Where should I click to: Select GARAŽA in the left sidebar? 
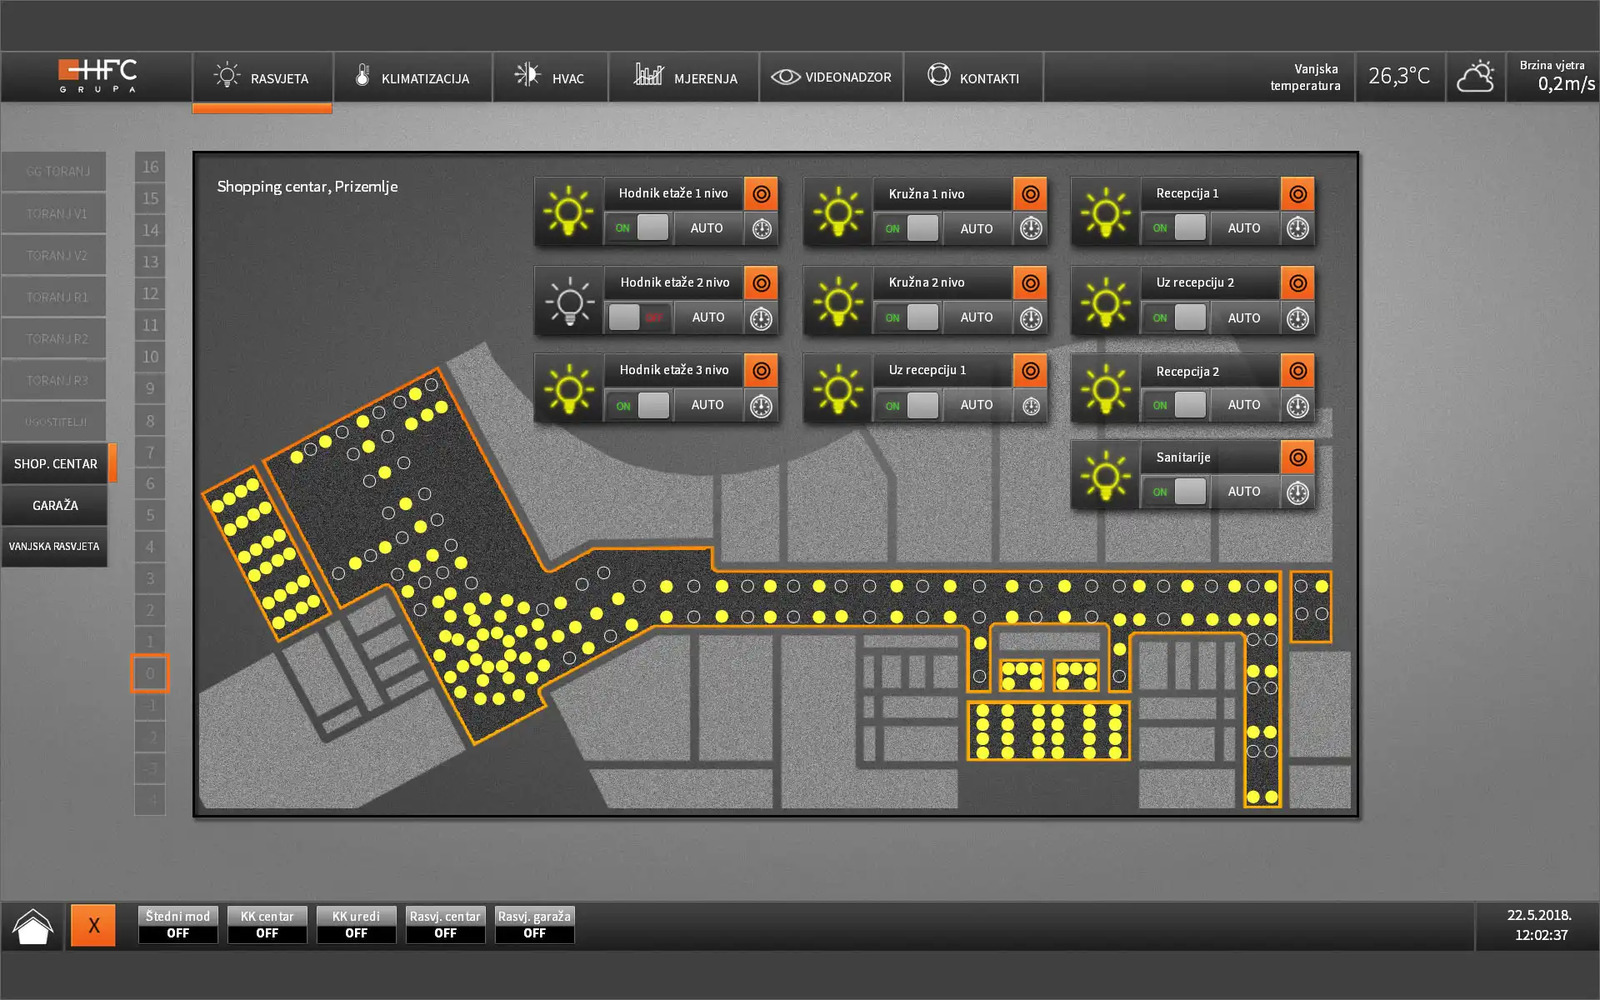click(55, 506)
